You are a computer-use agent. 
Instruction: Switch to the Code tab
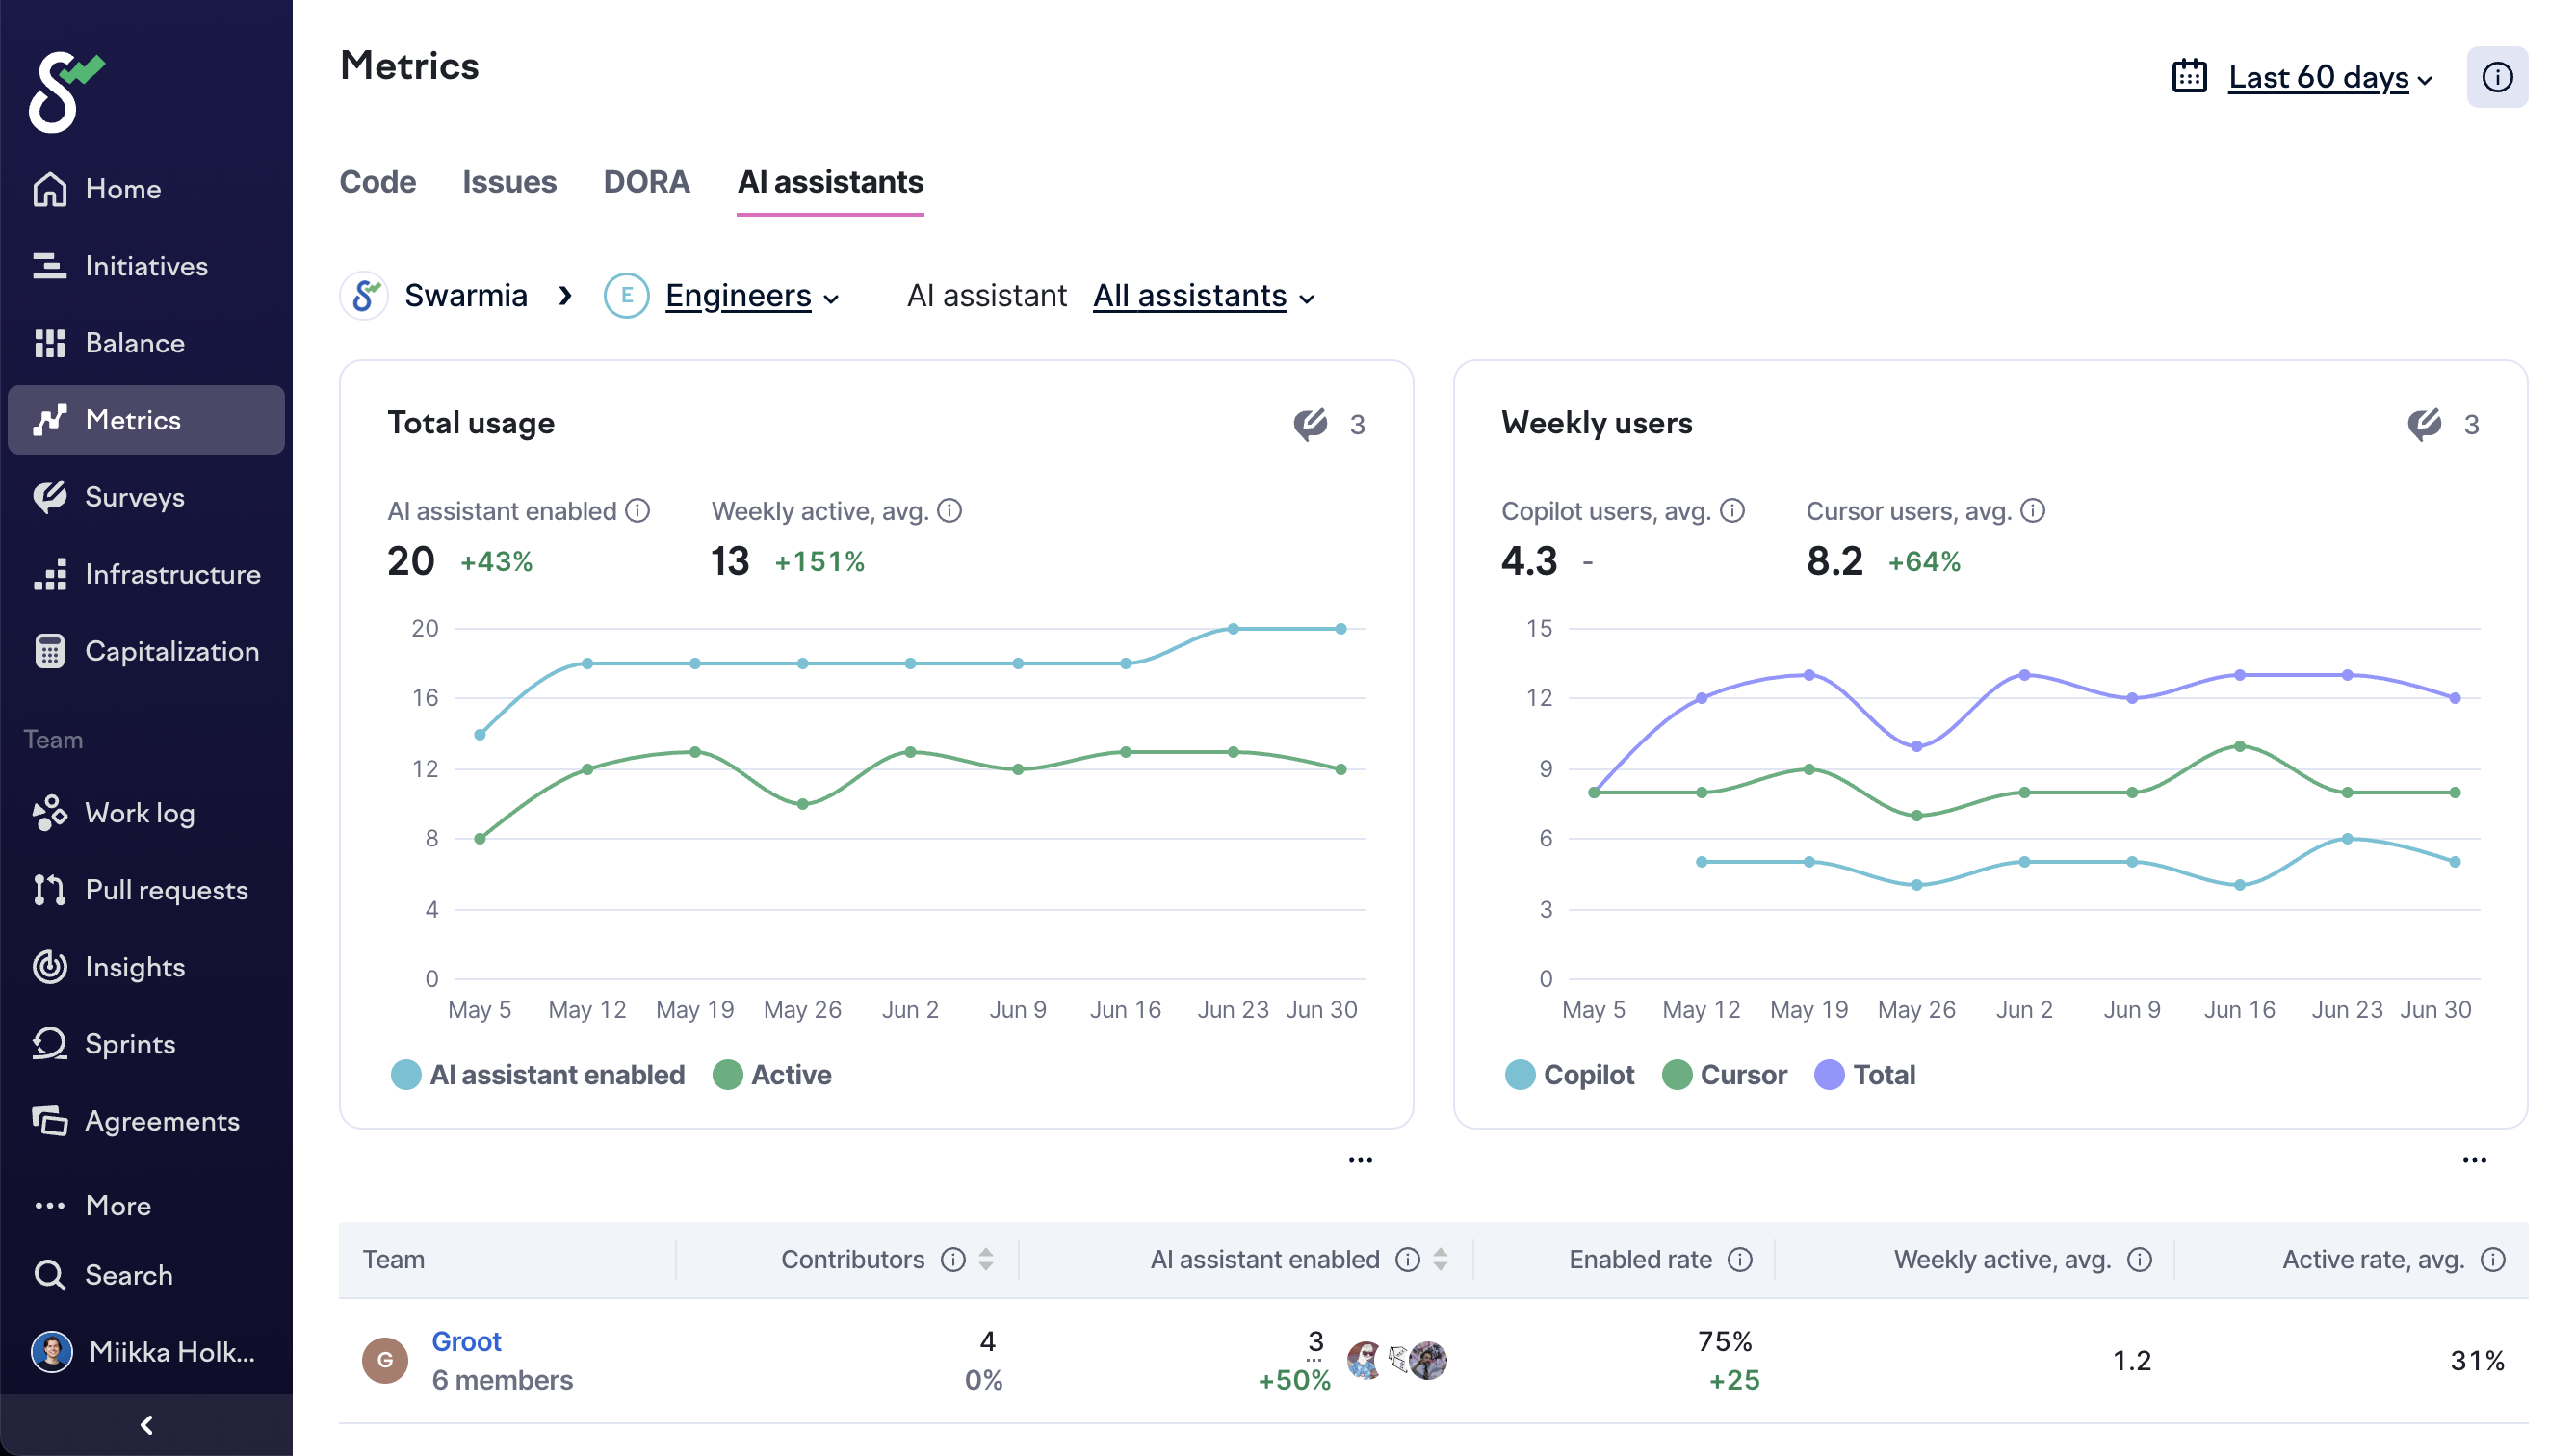(x=377, y=182)
